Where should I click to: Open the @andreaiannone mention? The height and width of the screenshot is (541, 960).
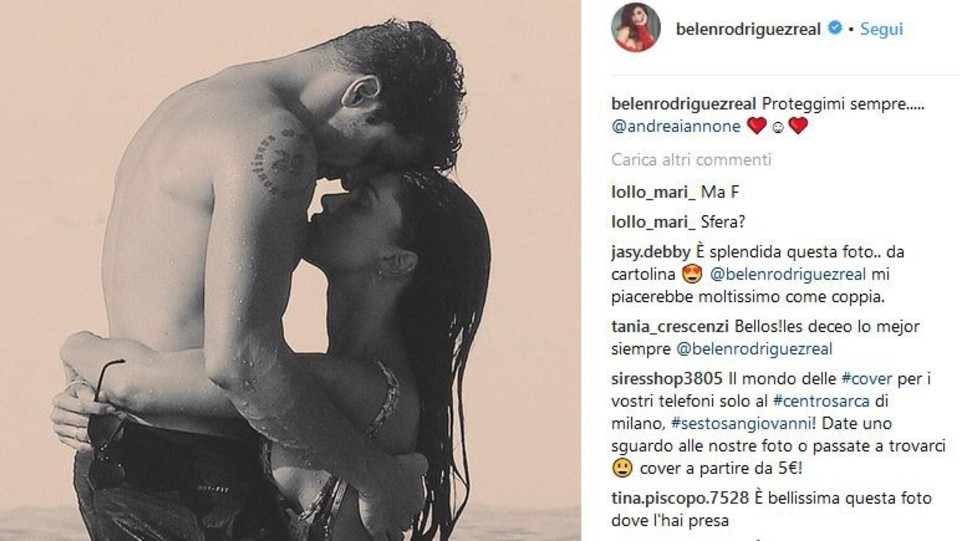point(676,126)
